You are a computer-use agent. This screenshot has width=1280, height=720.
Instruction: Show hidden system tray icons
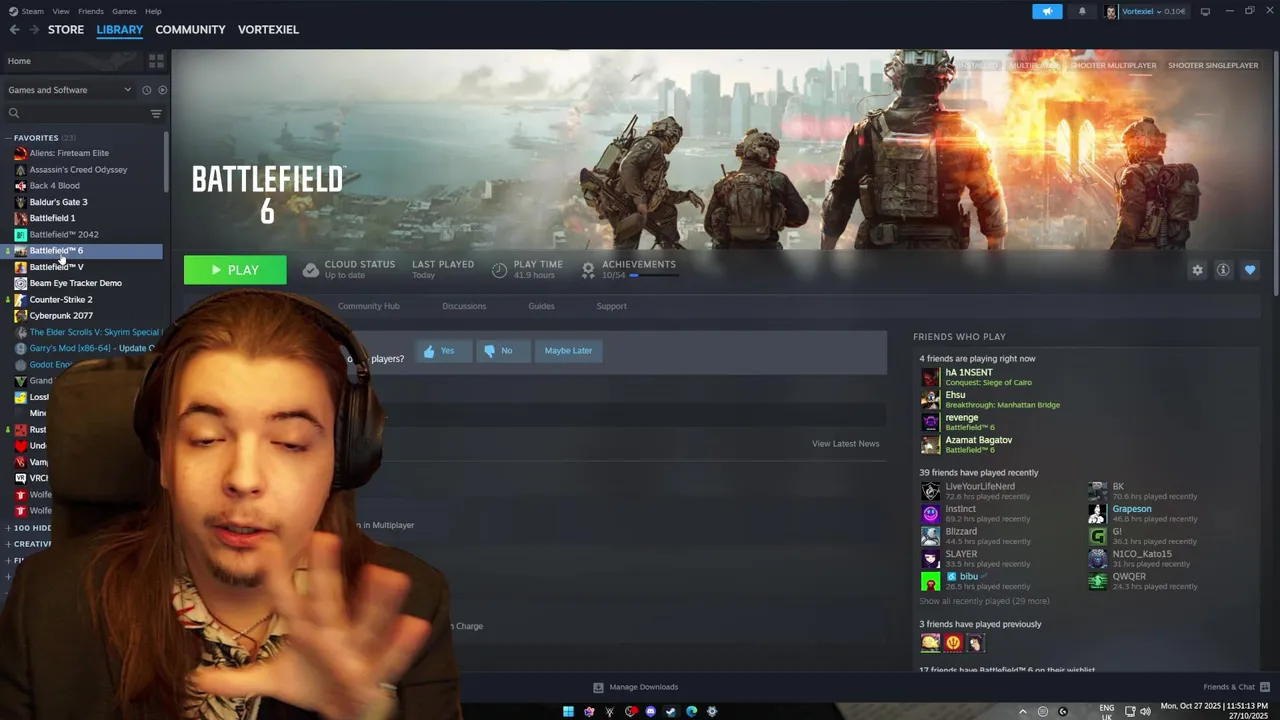click(x=1022, y=711)
